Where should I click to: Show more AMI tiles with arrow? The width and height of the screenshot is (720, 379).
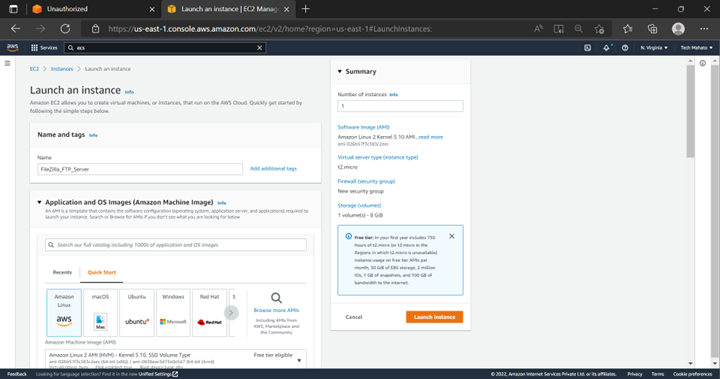point(231,313)
